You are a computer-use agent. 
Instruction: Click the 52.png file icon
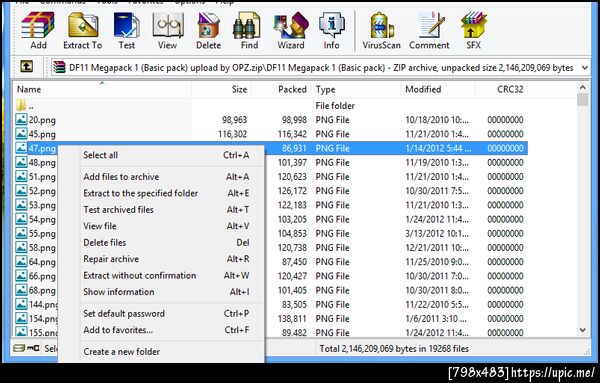[x=21, y=190]
